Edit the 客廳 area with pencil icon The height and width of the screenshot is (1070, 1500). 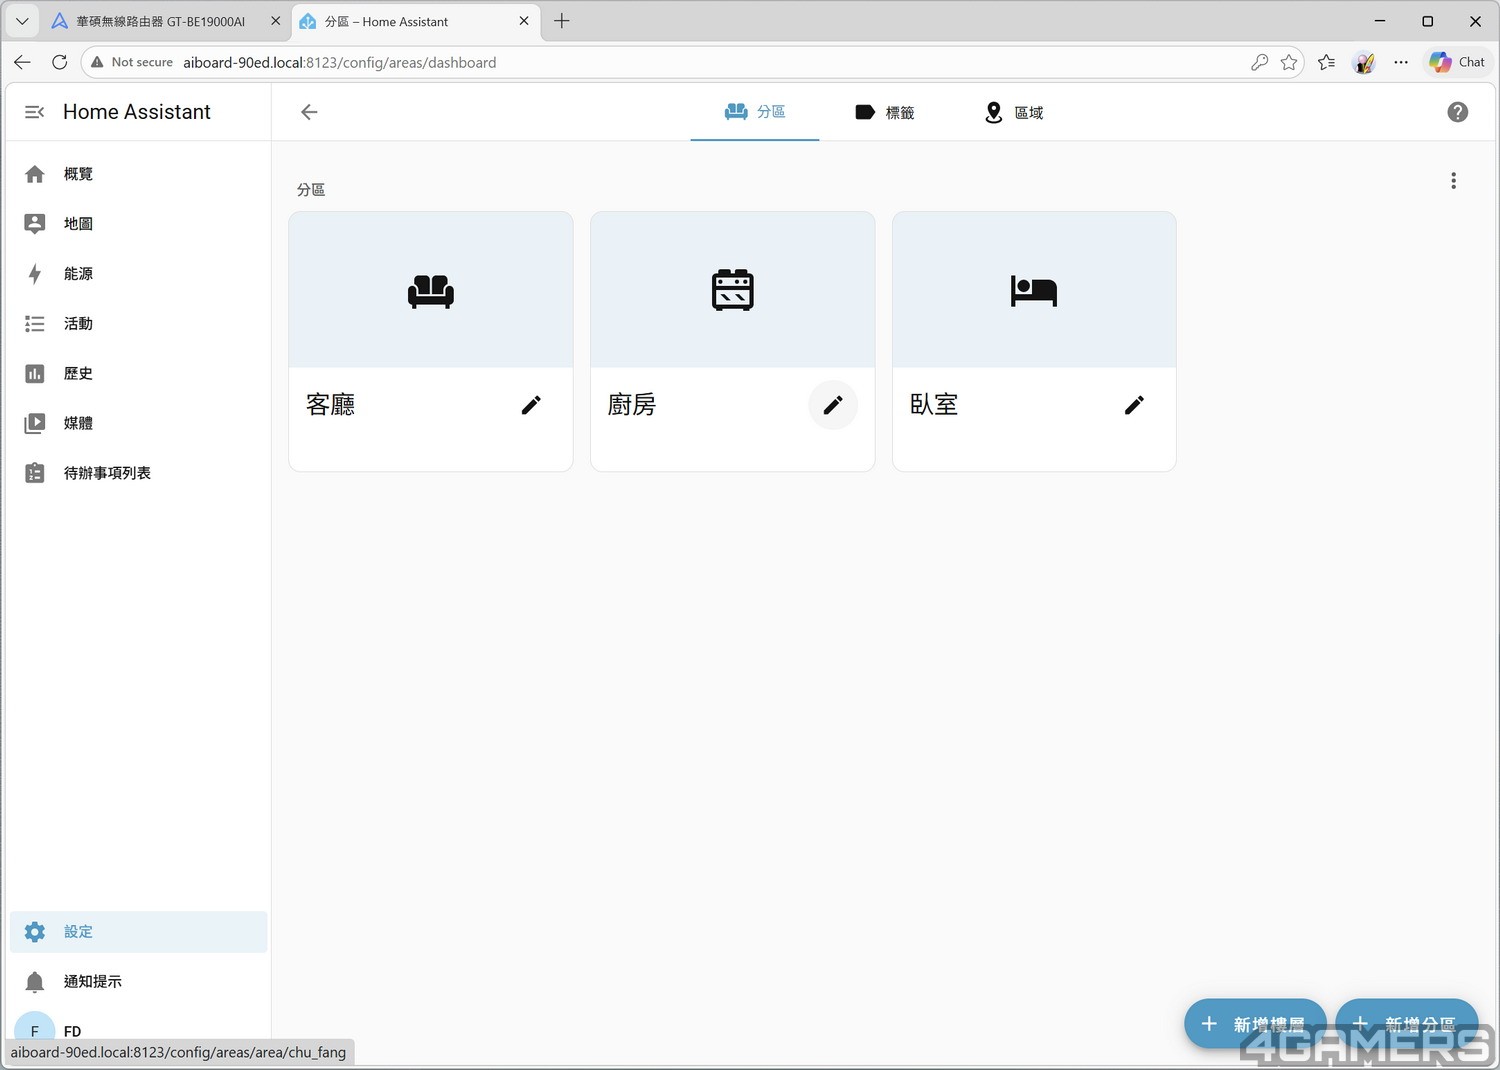tap(531, 405)
